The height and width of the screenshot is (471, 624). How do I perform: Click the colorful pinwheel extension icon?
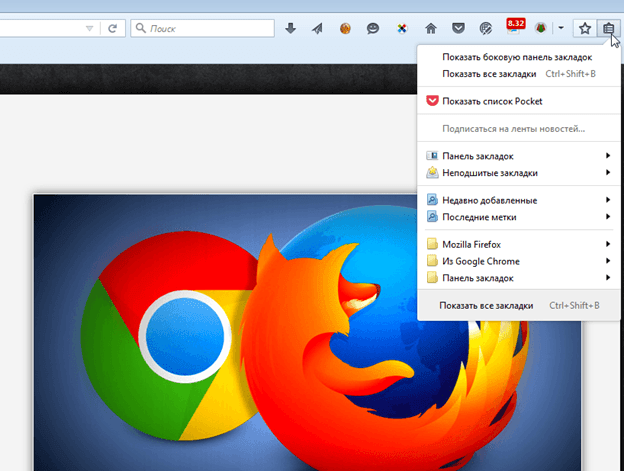pos(402,28)
